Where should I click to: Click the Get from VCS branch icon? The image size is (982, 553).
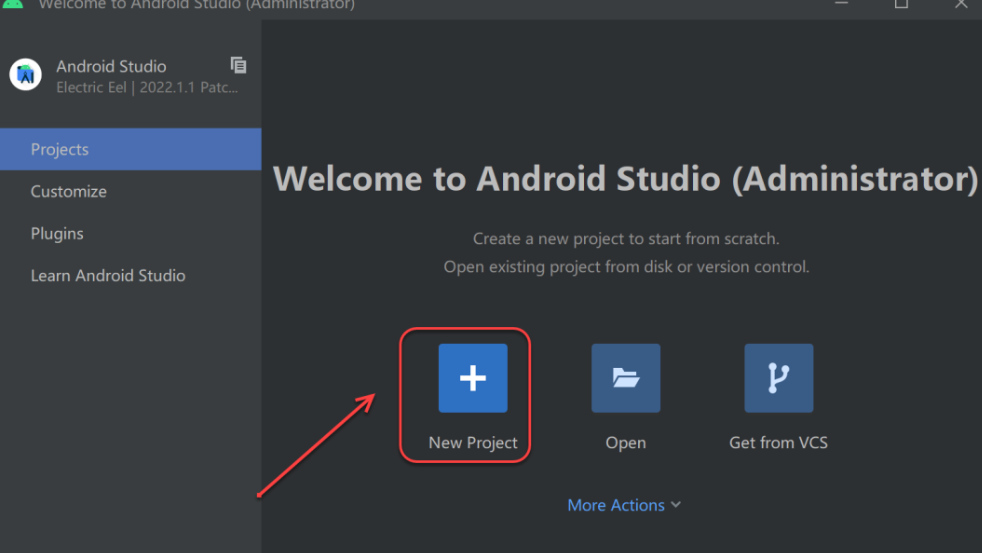778,378
